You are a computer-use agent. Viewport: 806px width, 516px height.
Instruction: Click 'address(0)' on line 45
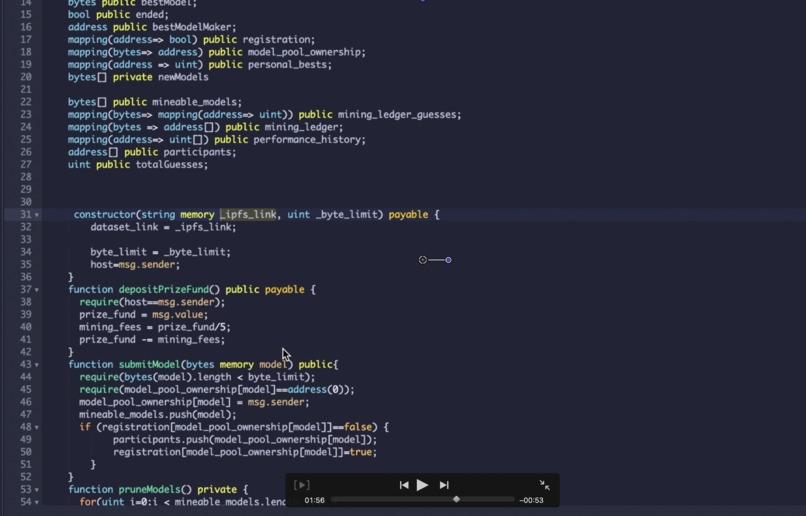click(318, 390)
